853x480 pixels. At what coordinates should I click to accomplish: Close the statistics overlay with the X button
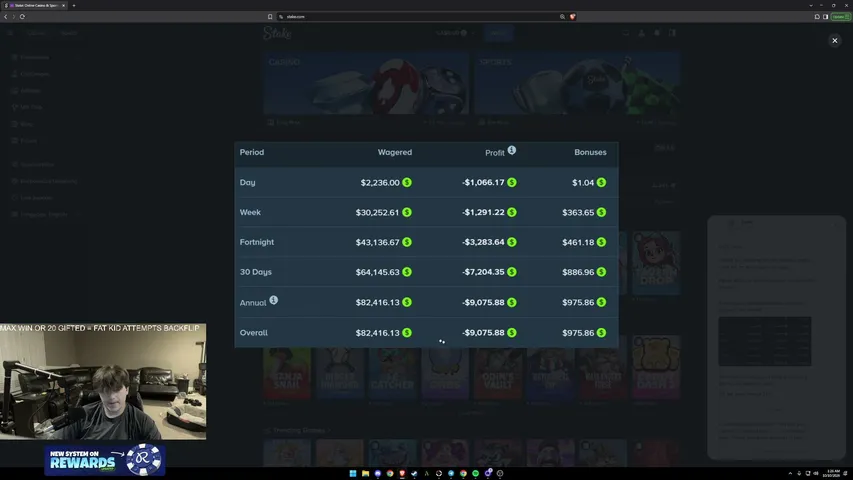835,40
